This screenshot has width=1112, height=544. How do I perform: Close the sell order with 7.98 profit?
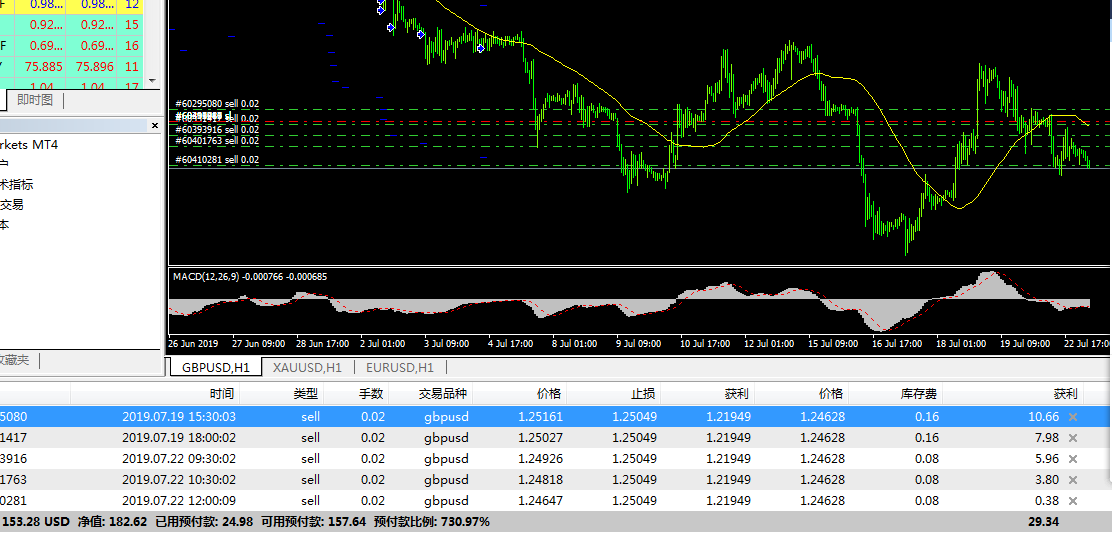click(x=1073, y=438)
